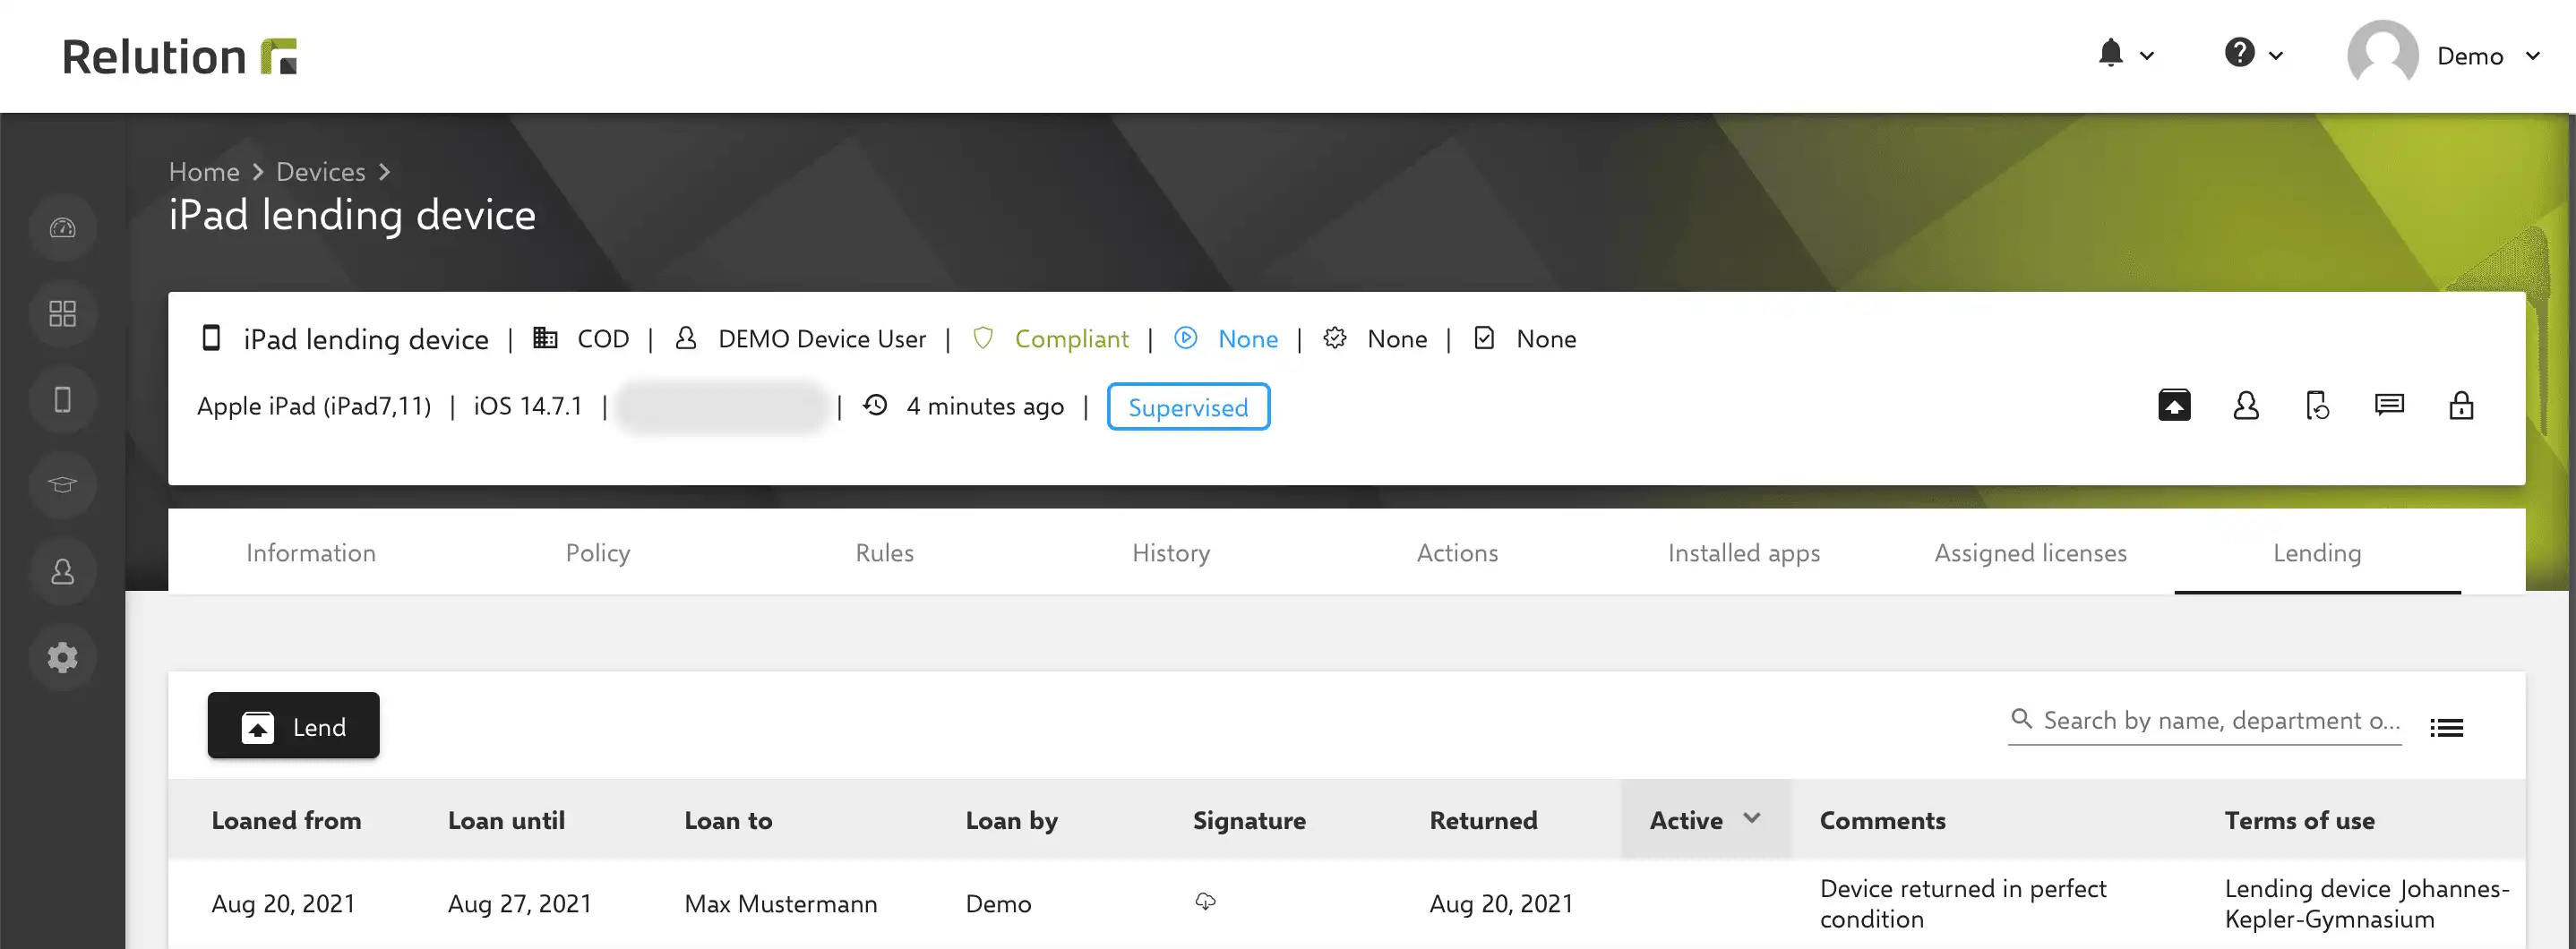Switch to the Actions tab
The width and height of the screenshot is (2576, 949).
coord(1457,553)
